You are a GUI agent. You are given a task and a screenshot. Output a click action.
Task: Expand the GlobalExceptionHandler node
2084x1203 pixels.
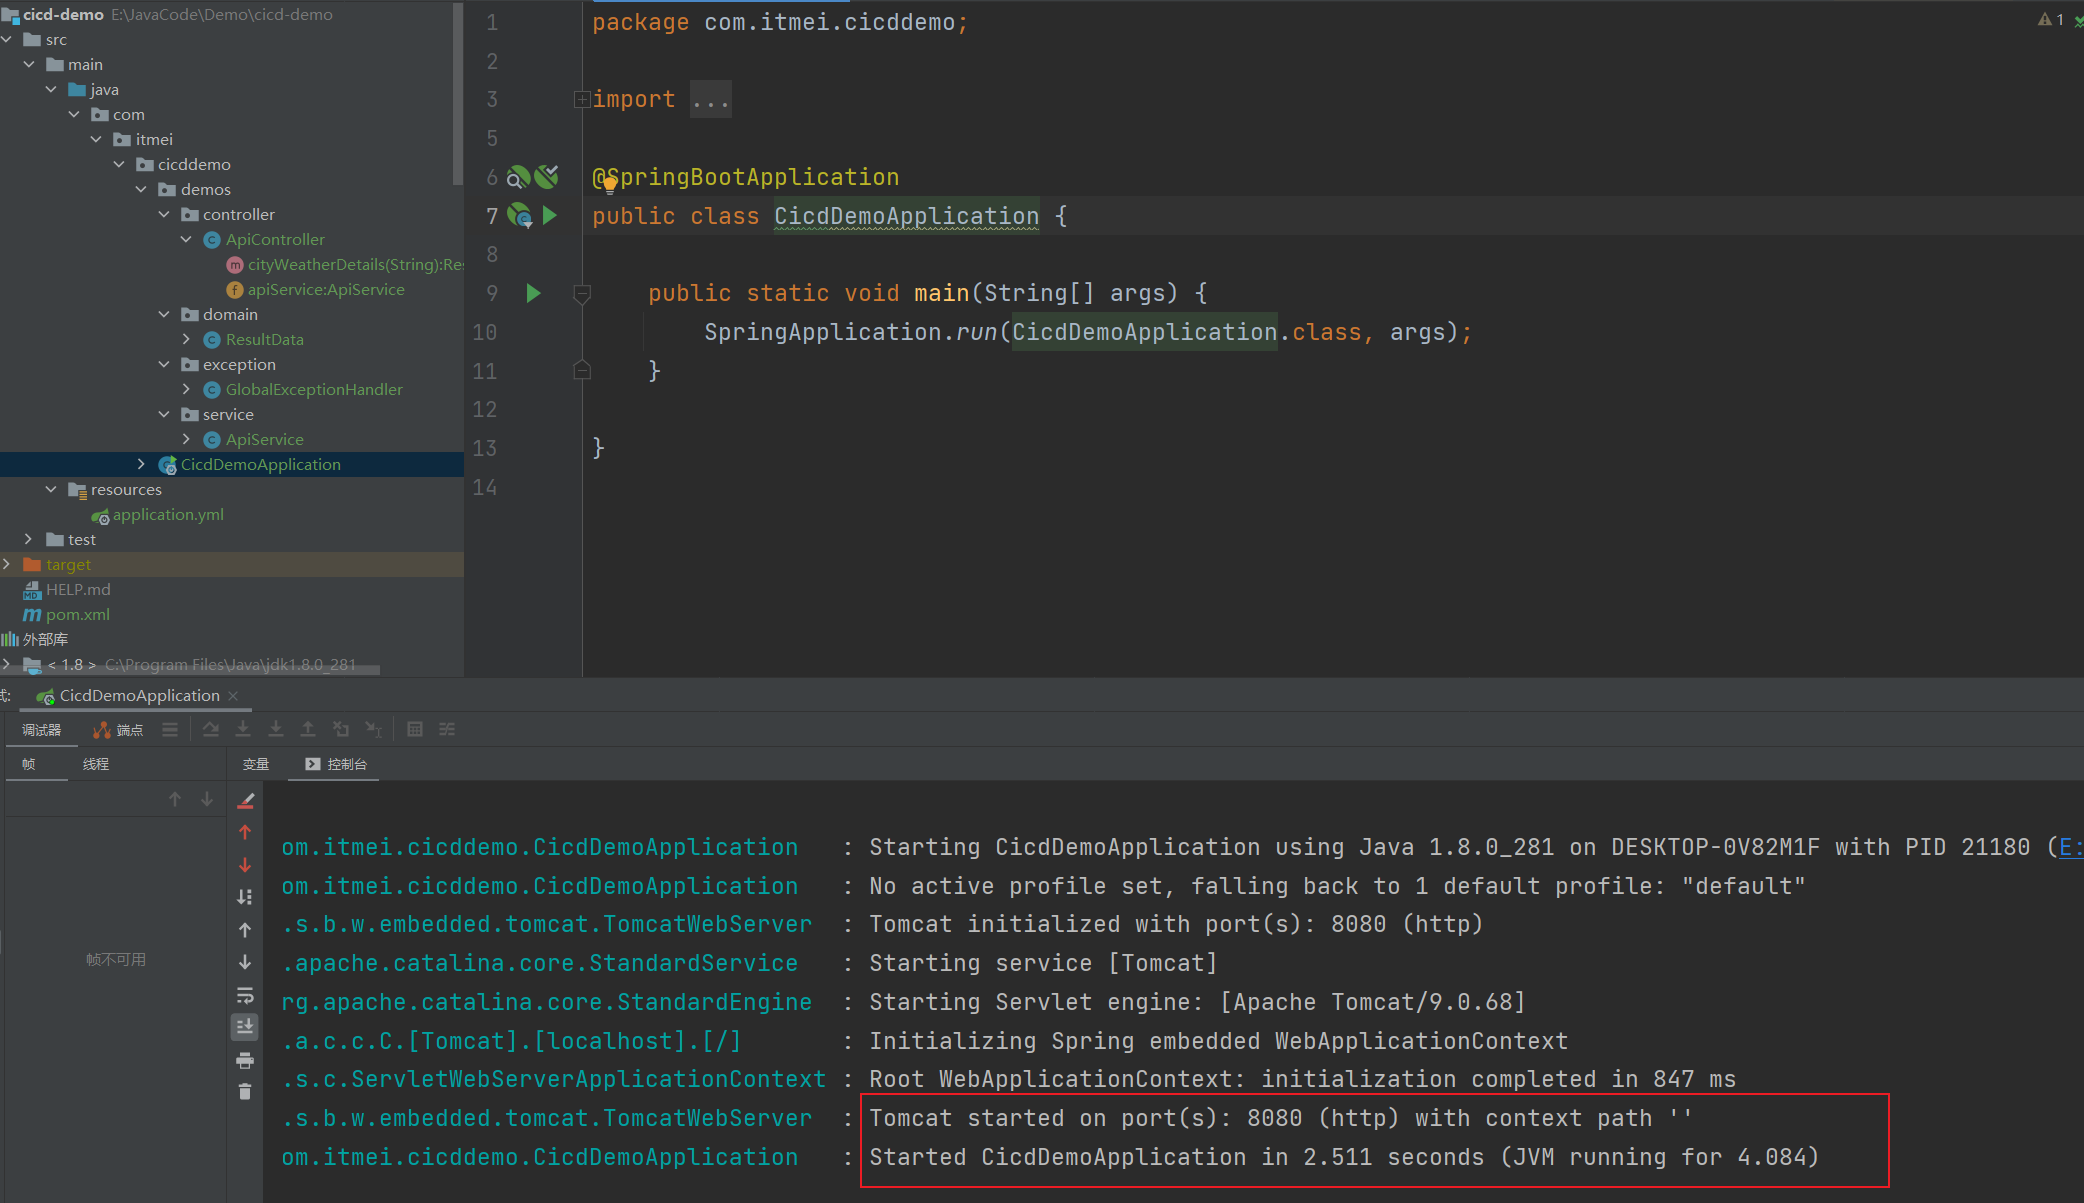(x=186, y=389)
